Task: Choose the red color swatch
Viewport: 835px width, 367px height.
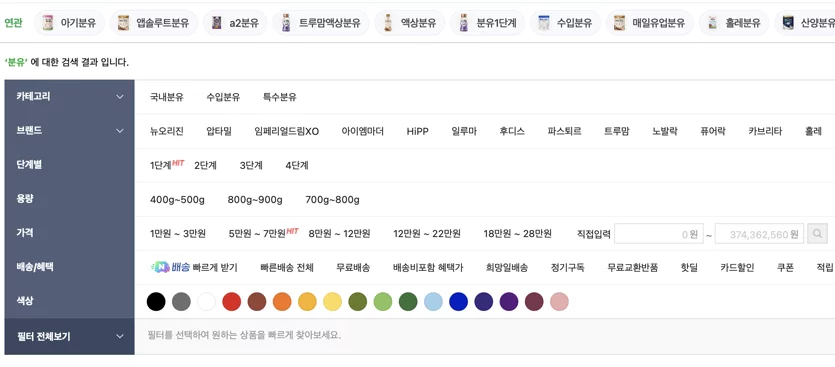Action: 232,301
